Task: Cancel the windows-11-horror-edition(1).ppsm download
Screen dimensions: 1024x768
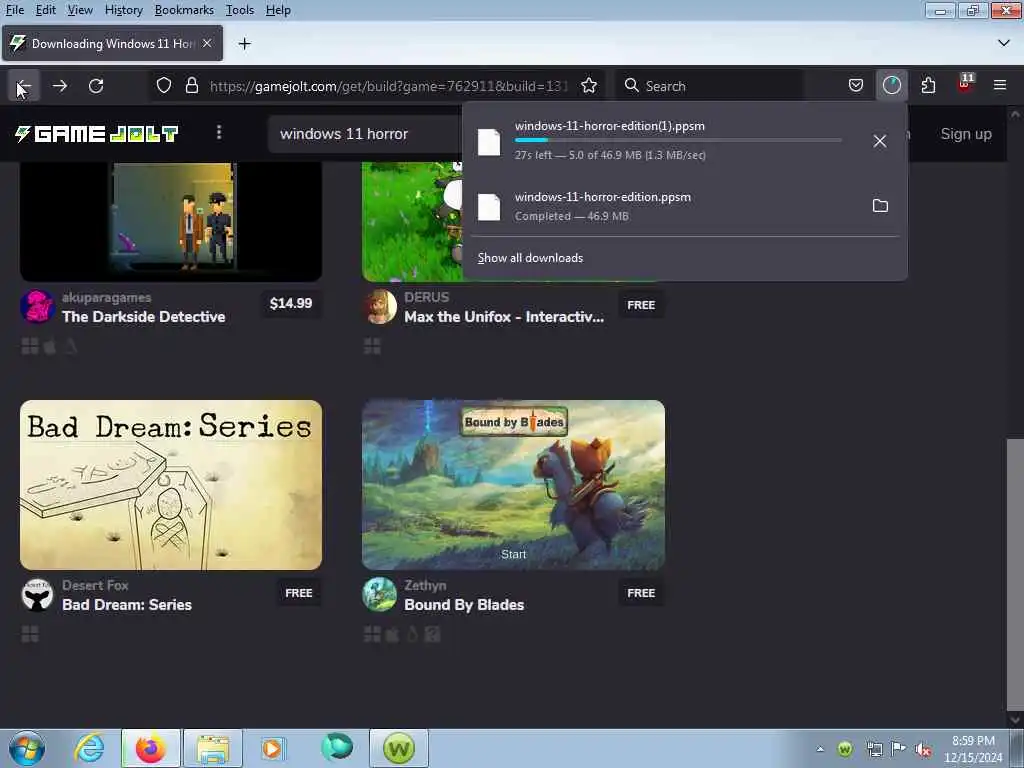Action: coord(880,141)
